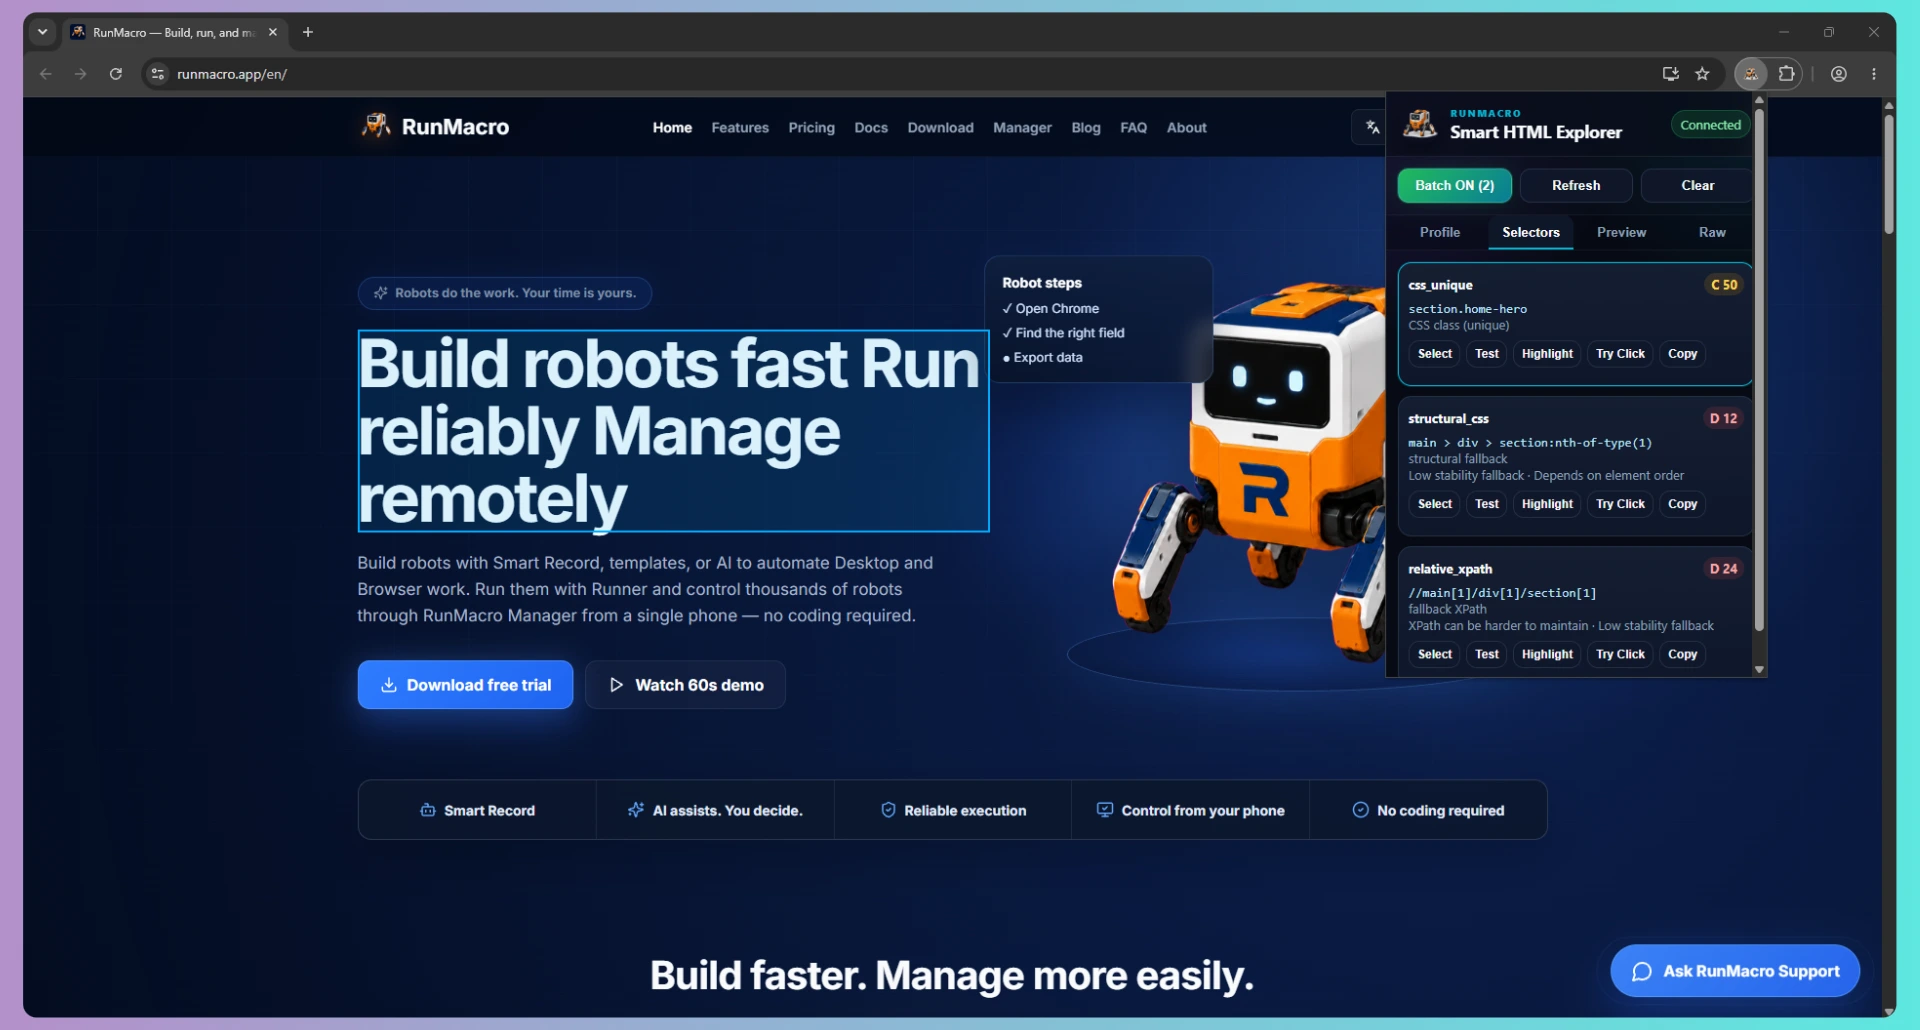Screen dimensions: 1920x1030
Task: Click the section.home-hero selector text
Action: [x=1467, y=309]
